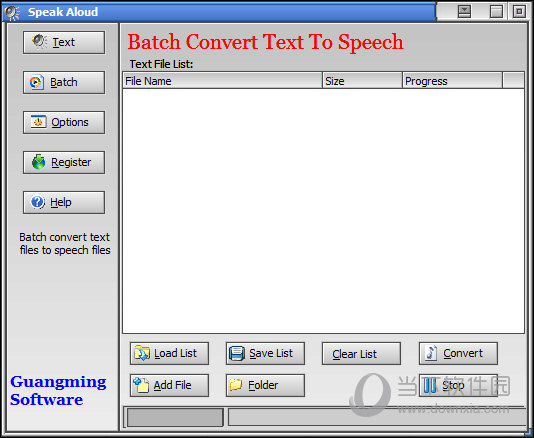The width and height of the screenshot is (534, 438).
Task: Save the current file list
Action: pyautogui.click(x=265, y=353)
